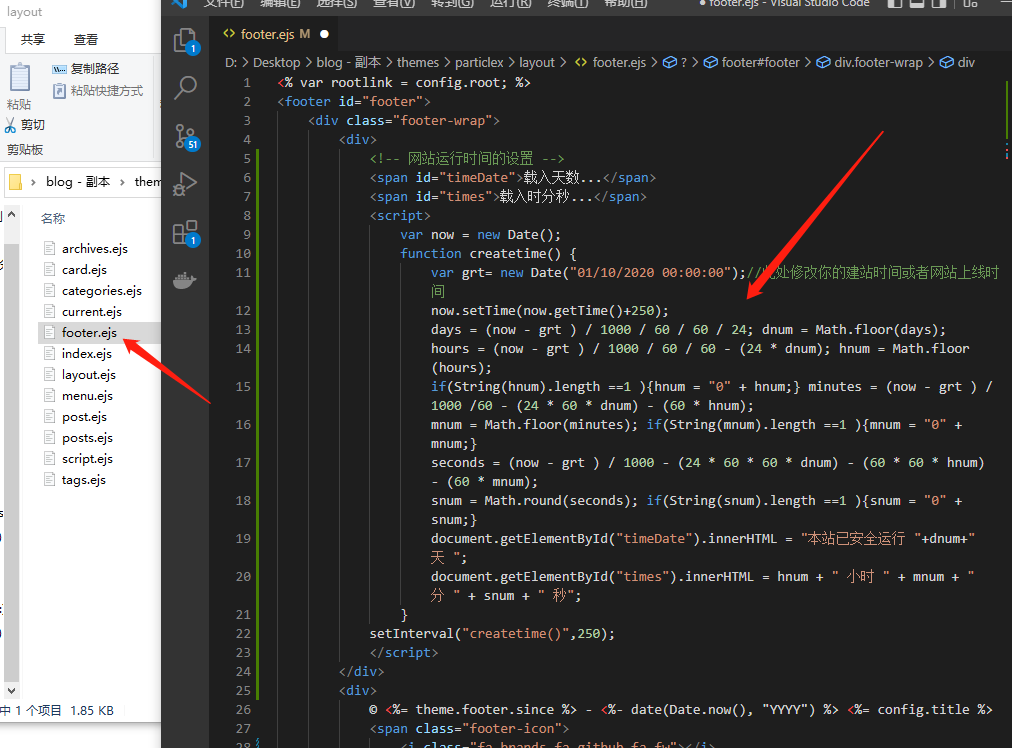Click 复制路径 in the File Explorer ribbon

[86, 68]
